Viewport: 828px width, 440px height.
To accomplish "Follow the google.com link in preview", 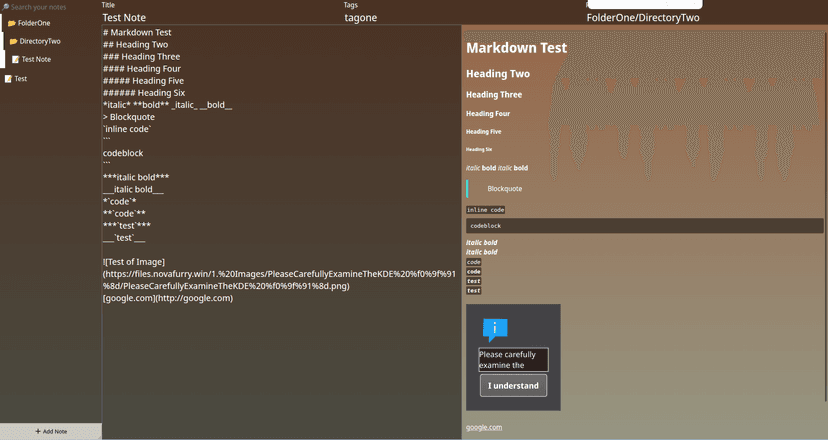I will point(484,427).
